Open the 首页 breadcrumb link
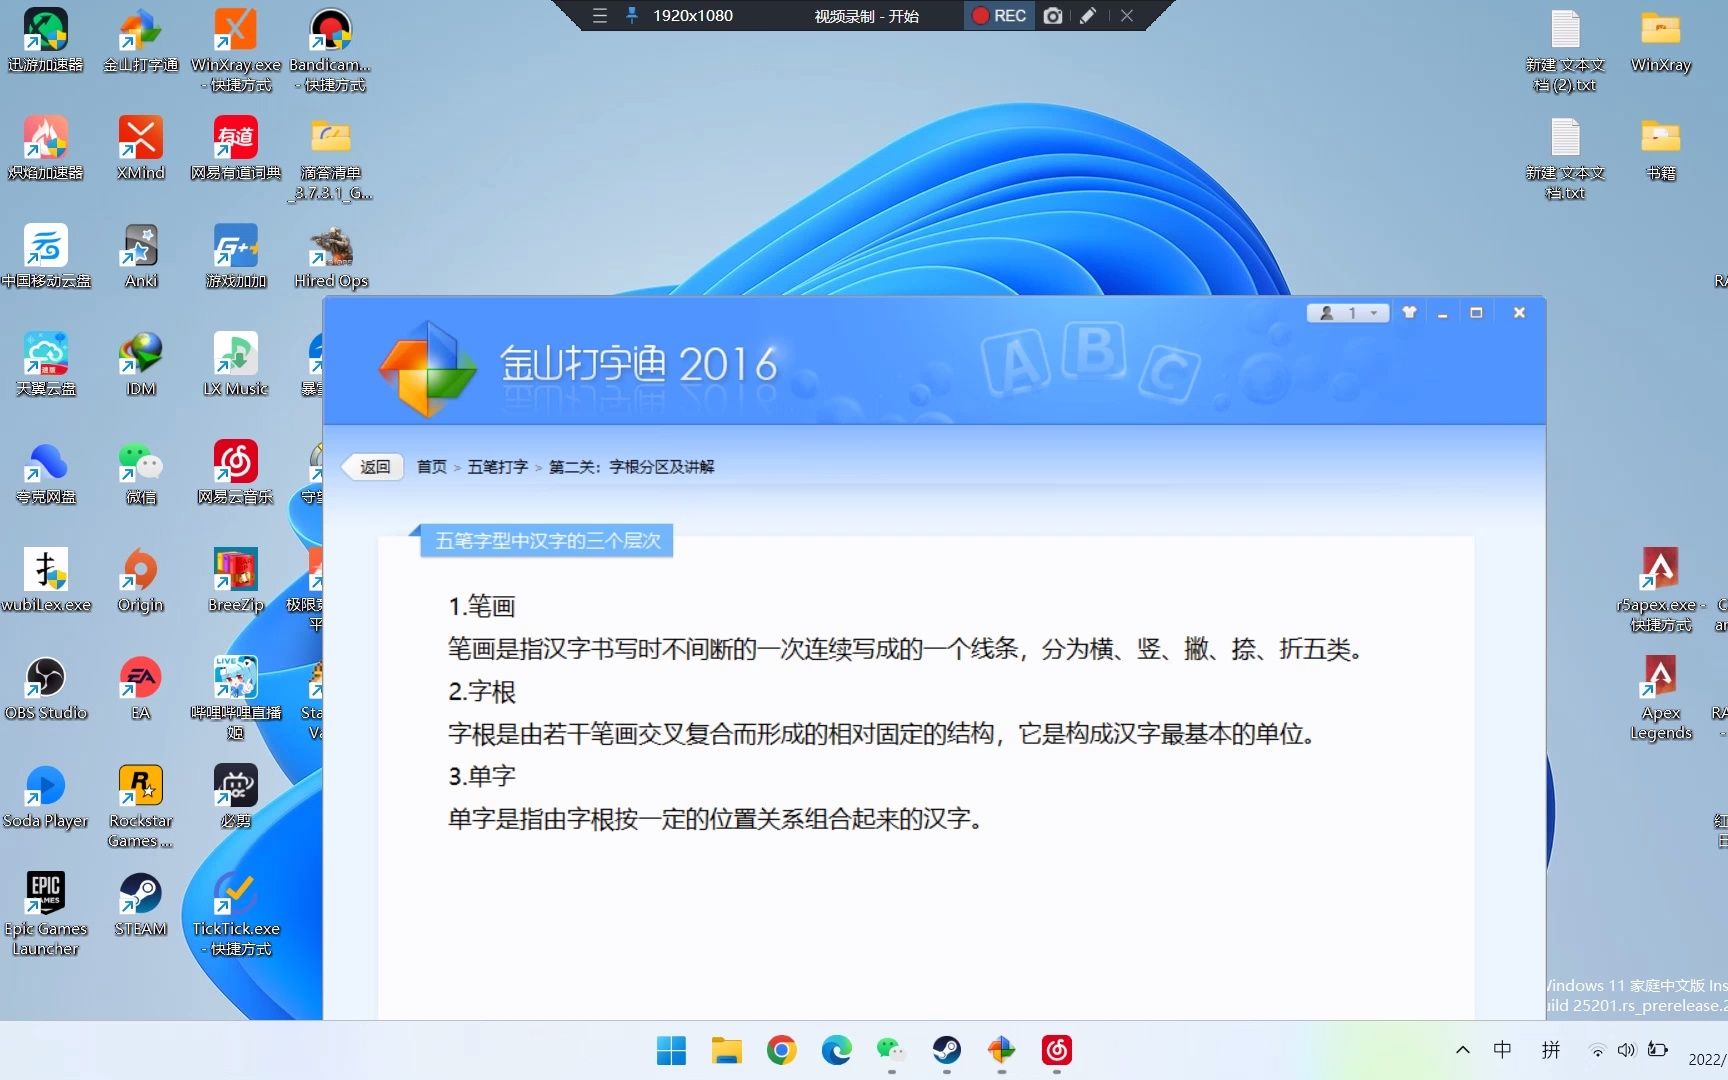This screenshot has height=1080, width=1728. pyautogui.click(x=432, y=467)
